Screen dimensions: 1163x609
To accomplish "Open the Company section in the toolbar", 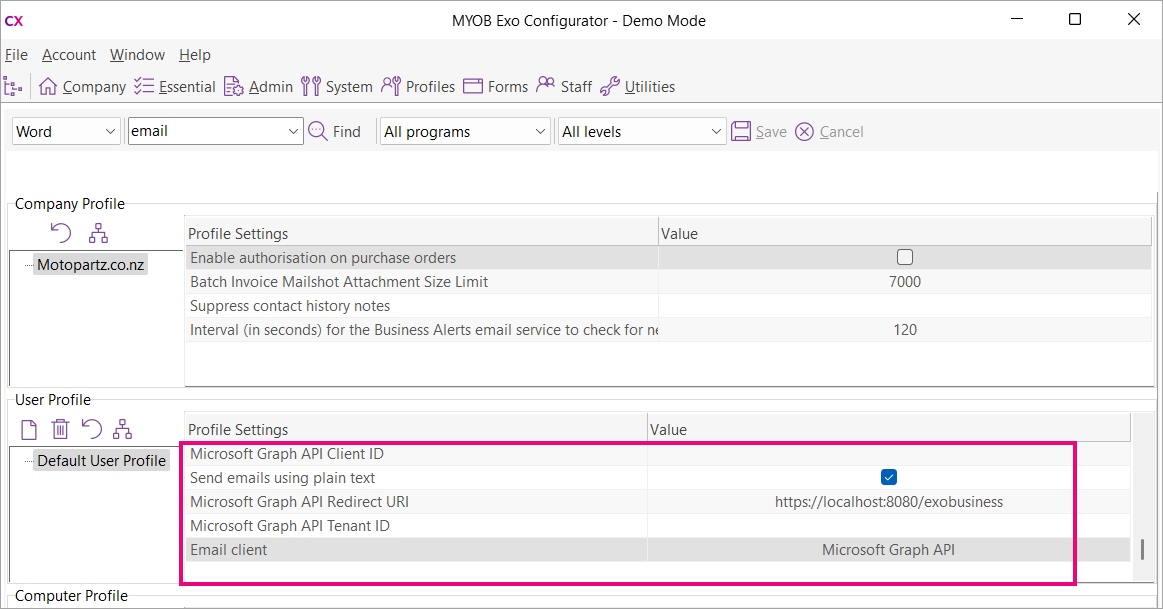I will pyautogui.click(x=82, y=86).
